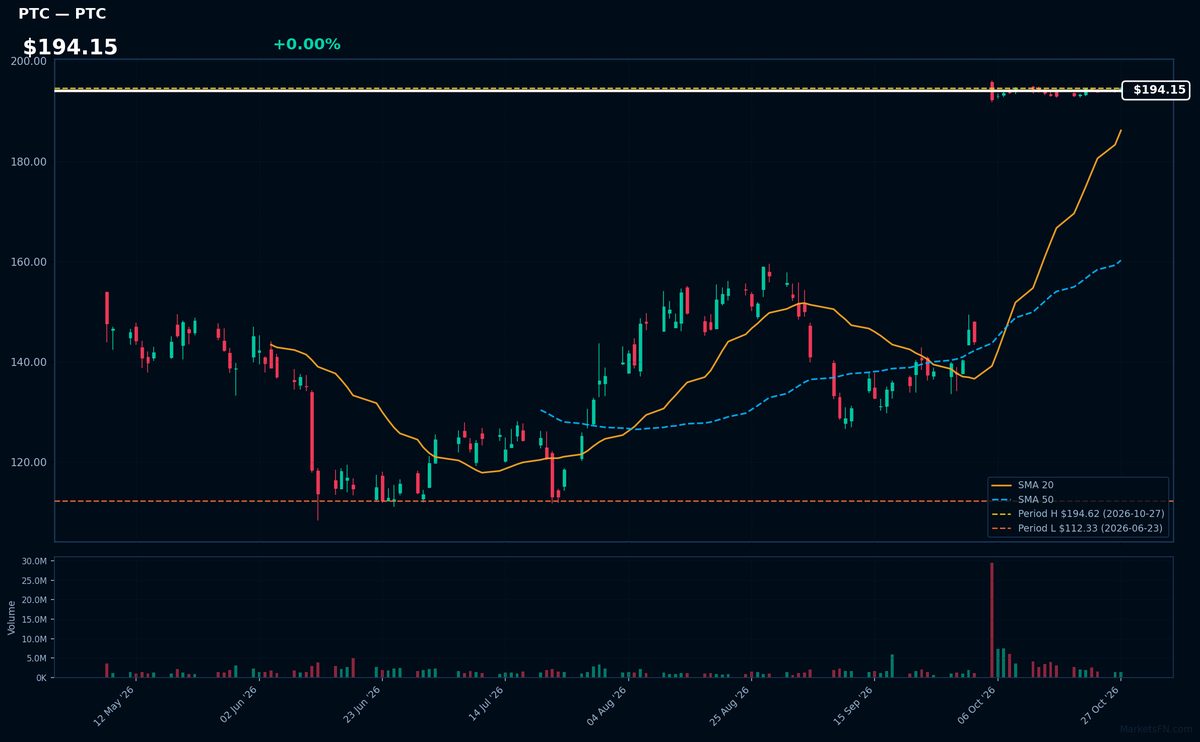The image size is (1200, 742).
Task: Click the 20.0M volume axis label
Action: (33, 600)
